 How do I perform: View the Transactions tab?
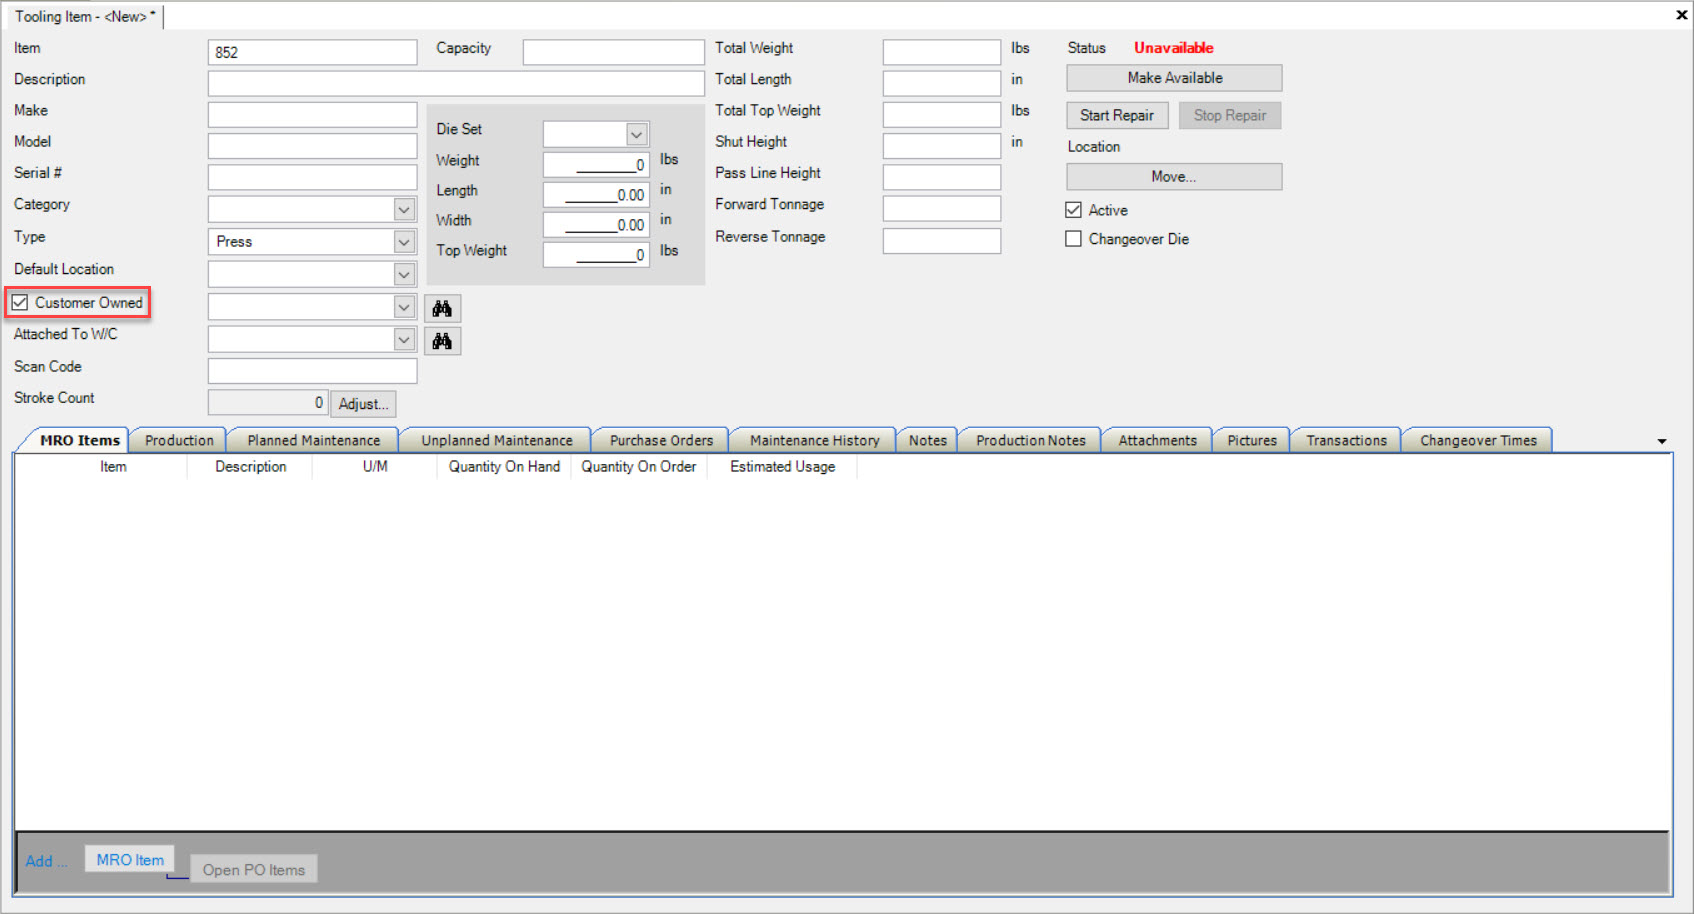click(x=1346, y=440)
